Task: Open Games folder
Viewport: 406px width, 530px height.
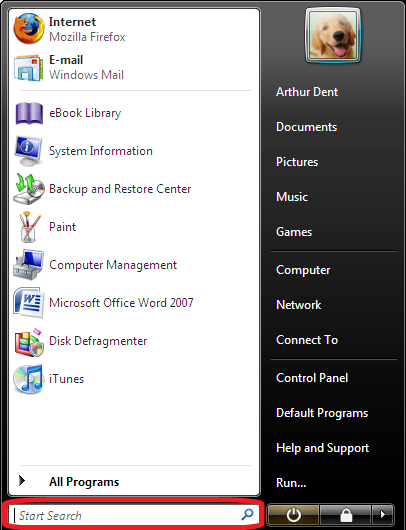Action: coord(294,232)
